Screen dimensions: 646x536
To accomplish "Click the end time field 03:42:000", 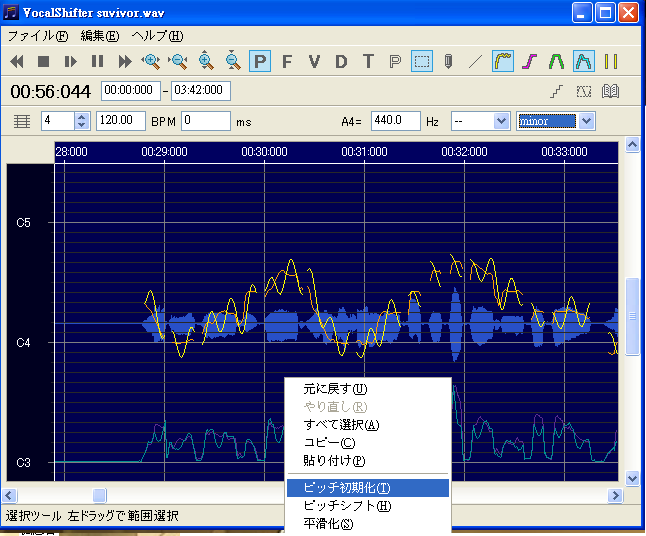I will pyautogui.click(x=201, y=91).
